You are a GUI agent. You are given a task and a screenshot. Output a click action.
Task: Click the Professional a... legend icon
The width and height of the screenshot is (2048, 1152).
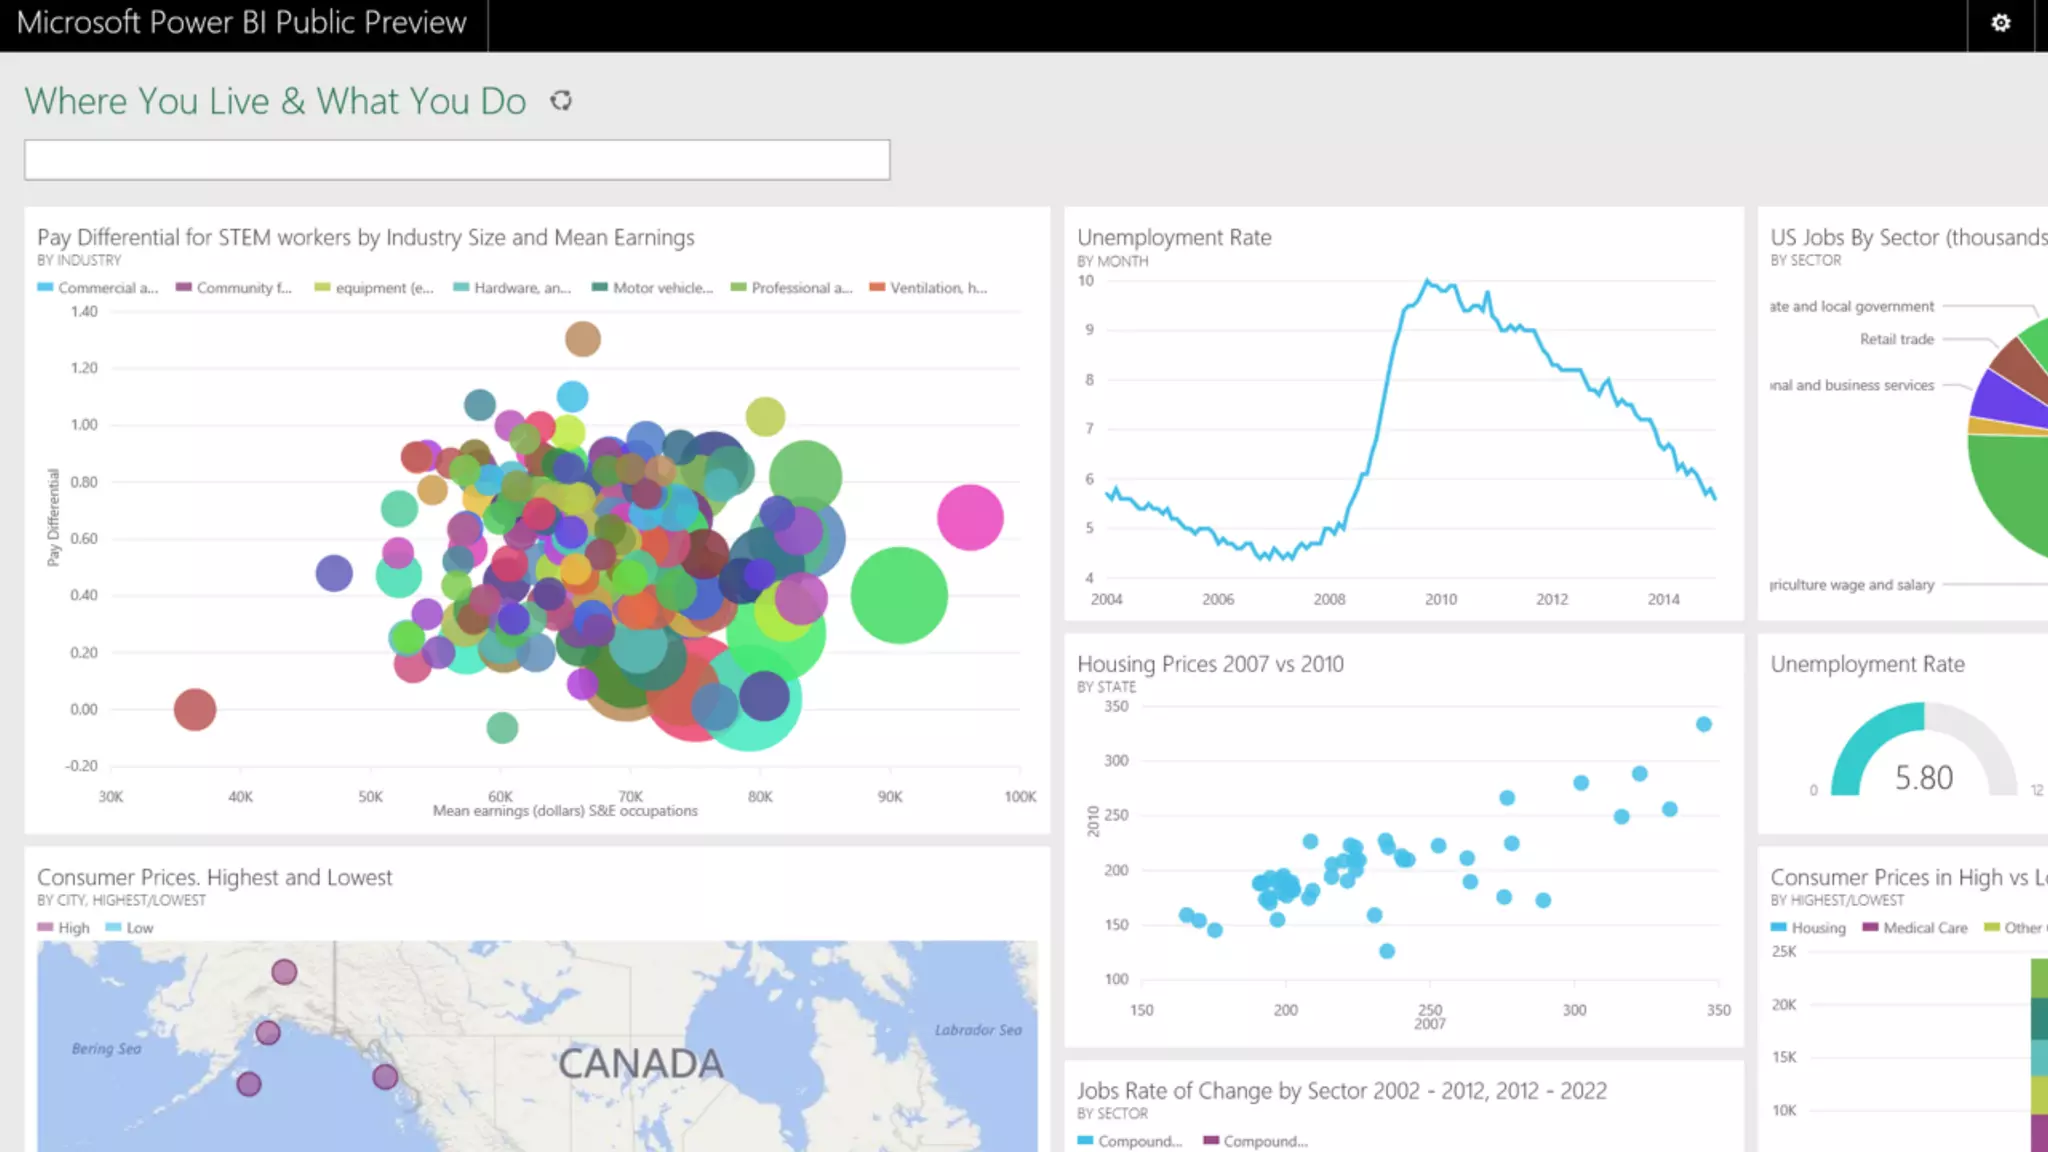coord(739,287)
